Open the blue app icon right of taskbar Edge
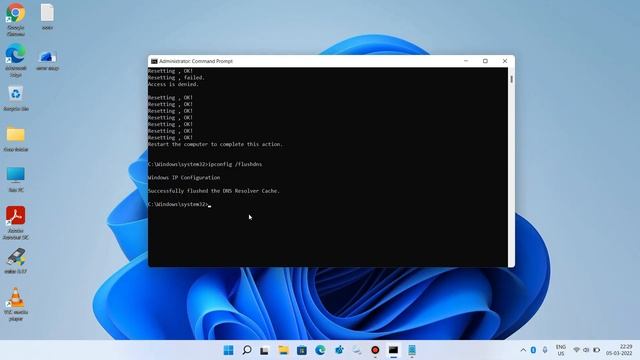Viewport: 640px width, 360px height. [339, 350]
